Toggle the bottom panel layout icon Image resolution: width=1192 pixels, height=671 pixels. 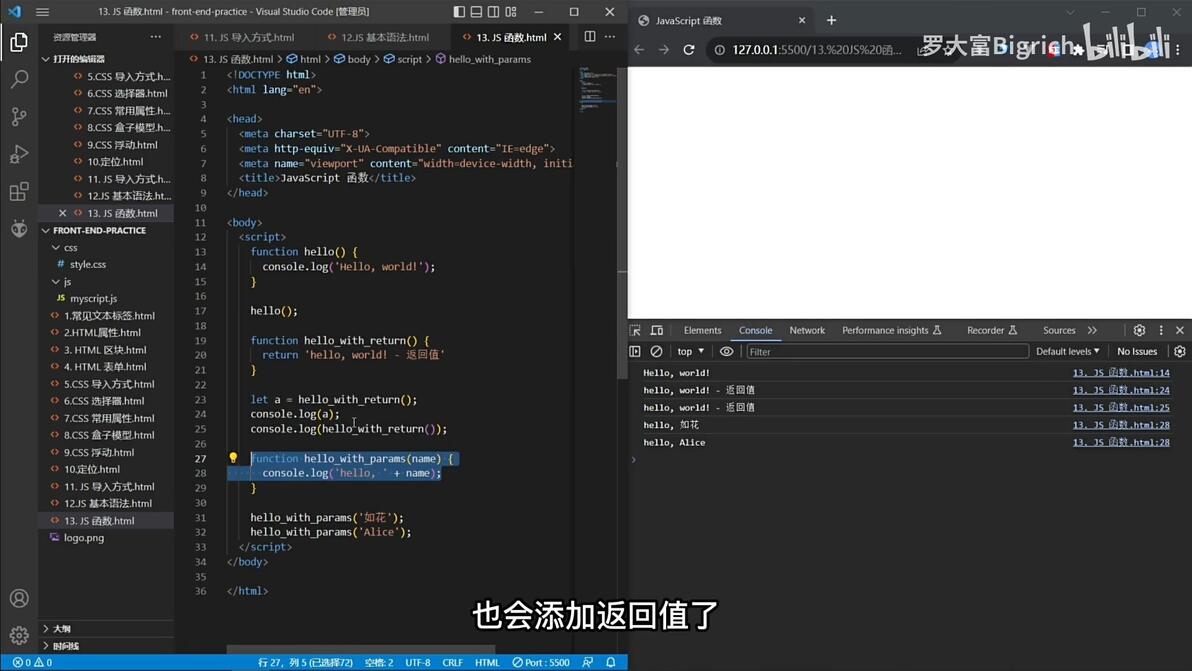(x=476, y=11)
